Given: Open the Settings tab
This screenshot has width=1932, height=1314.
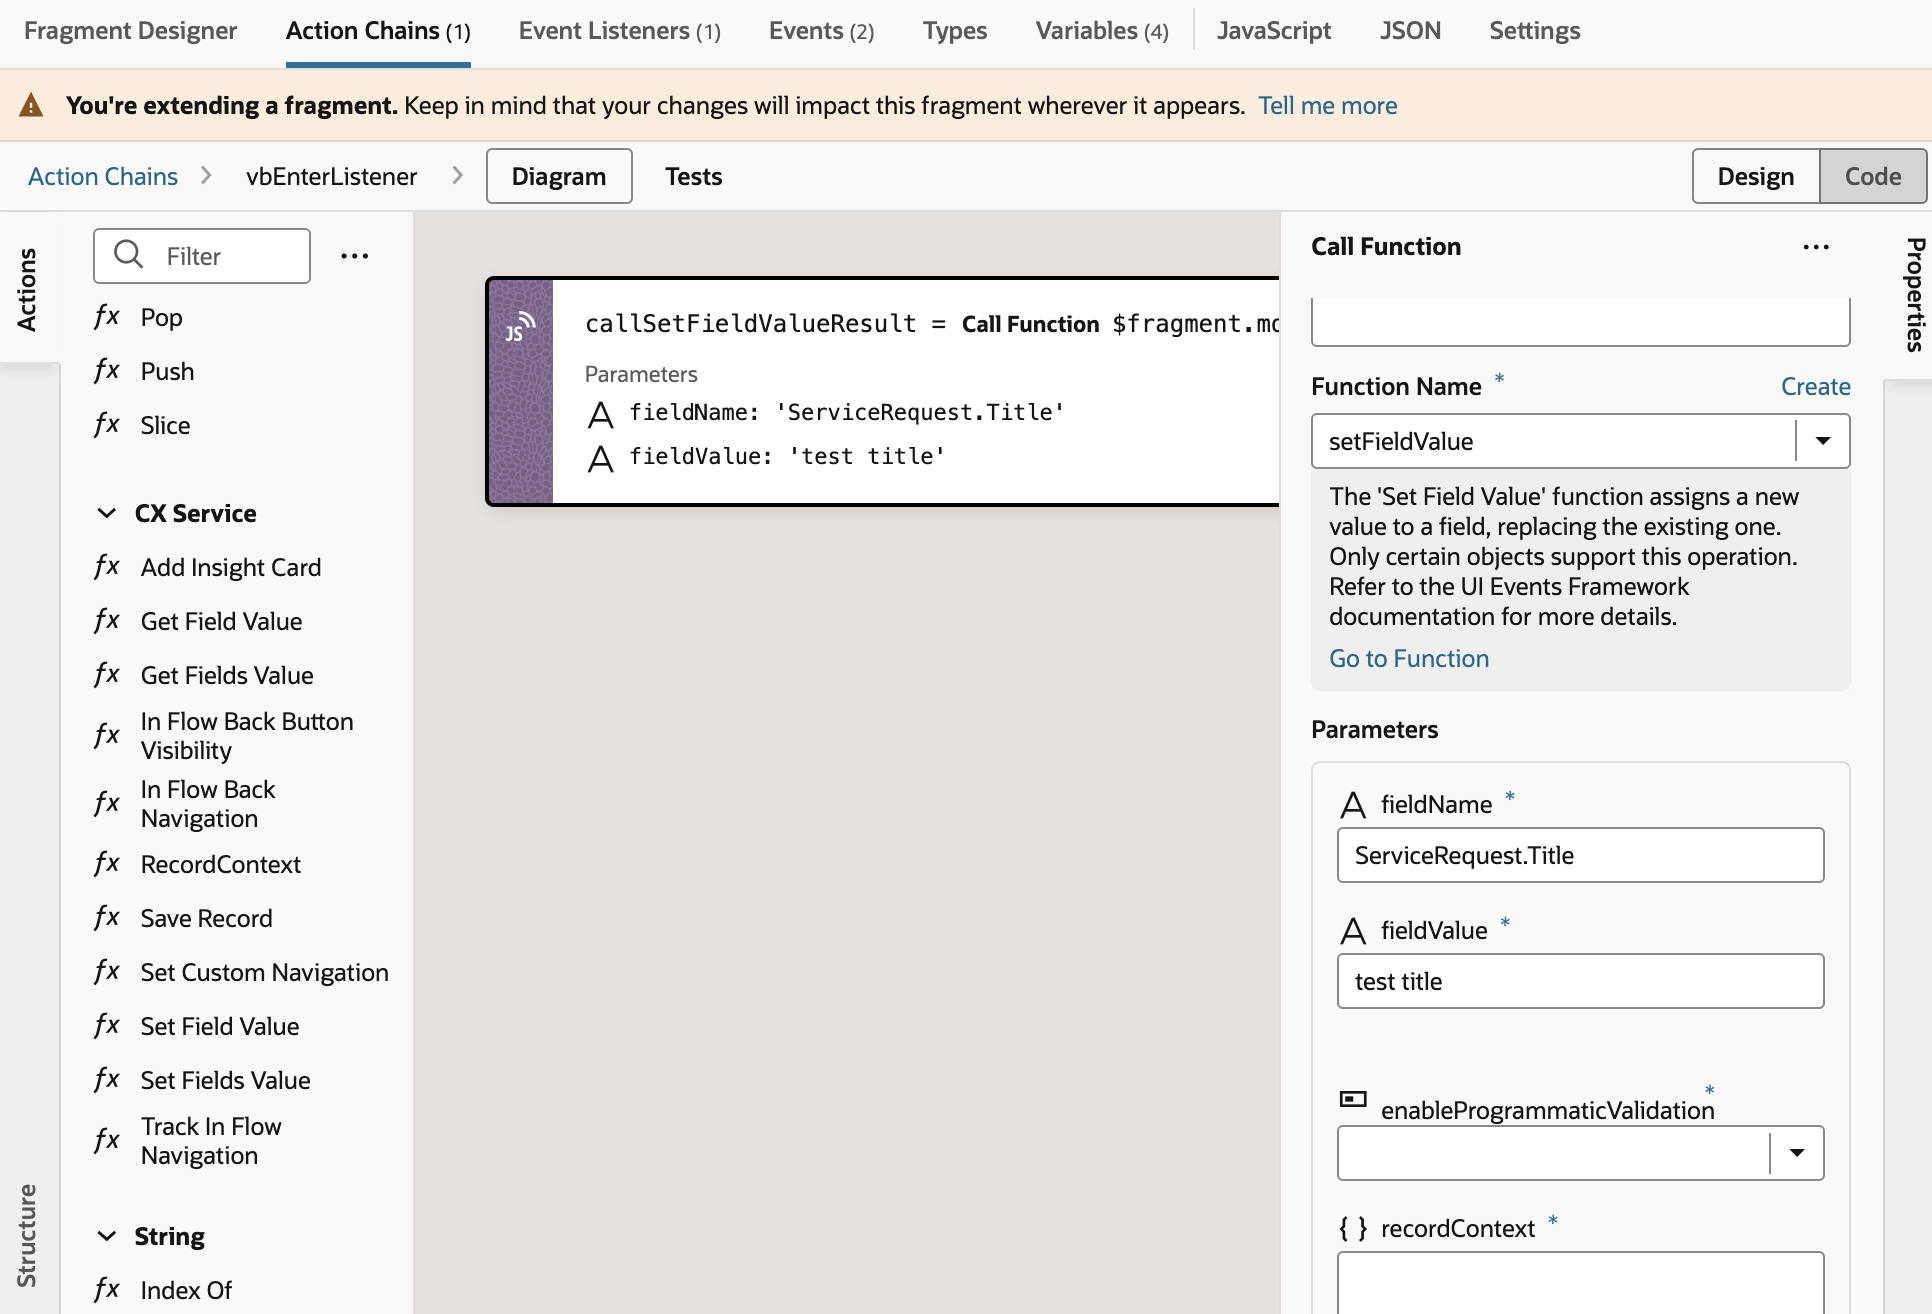Looking at the screenshot, I should [1535, 31].
